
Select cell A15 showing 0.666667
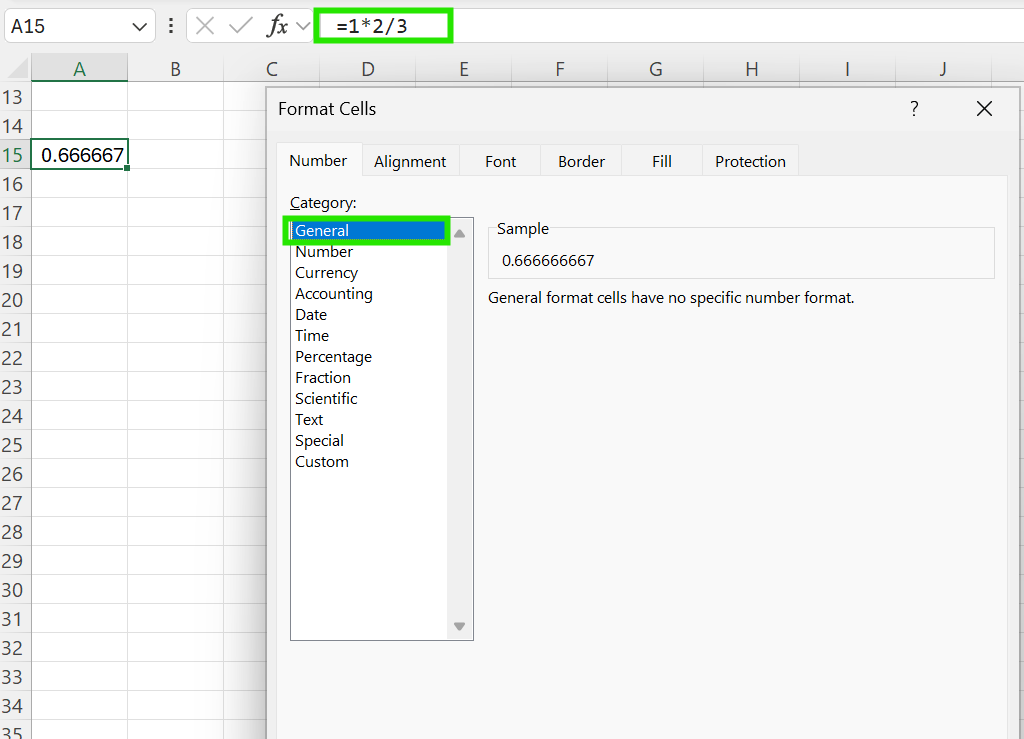pyautogui.click(x=79, y=154)
